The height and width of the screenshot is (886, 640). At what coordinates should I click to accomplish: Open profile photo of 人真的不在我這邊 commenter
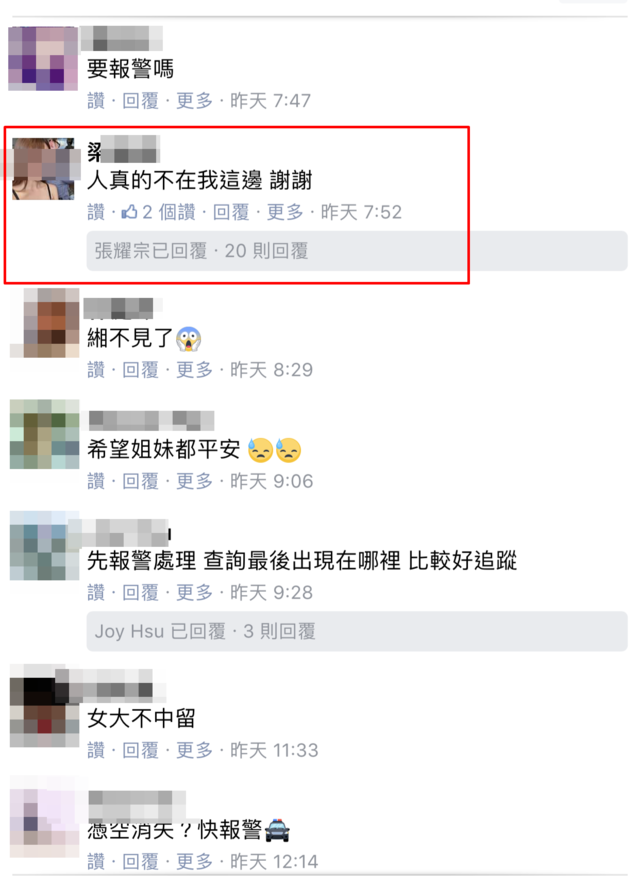point(43,168)
